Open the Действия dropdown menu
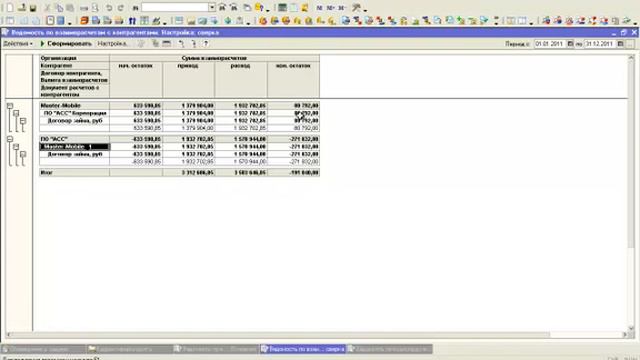 (x=18, y=43)
